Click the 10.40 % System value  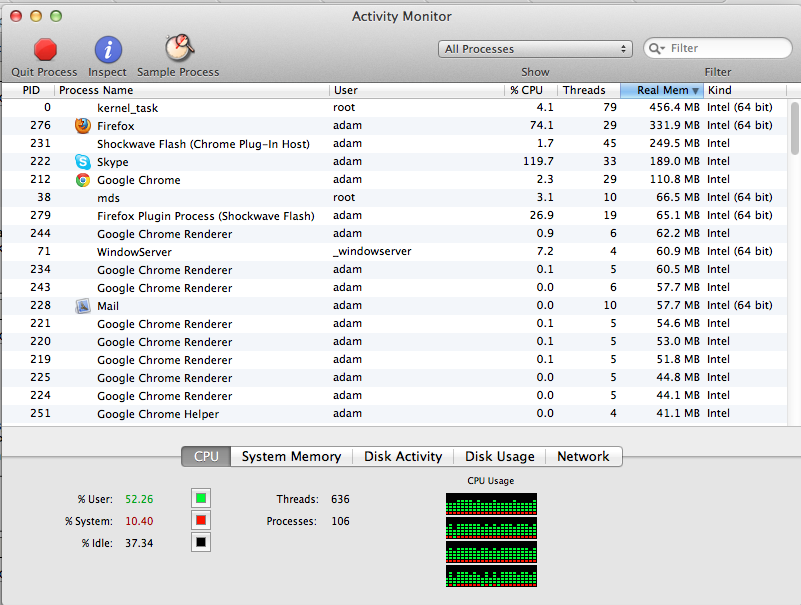(x=139, y=521)
